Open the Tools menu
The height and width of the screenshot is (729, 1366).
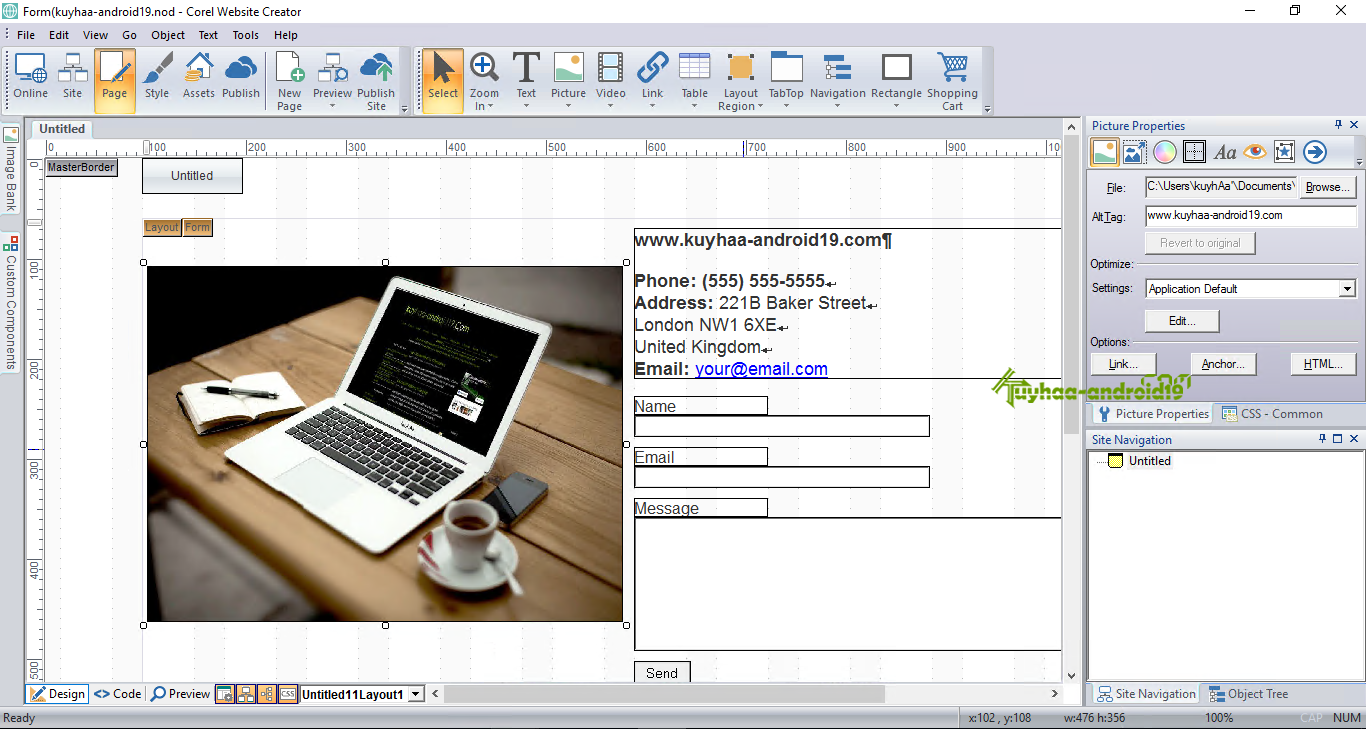pyautogui.click(x=245, y=34)
